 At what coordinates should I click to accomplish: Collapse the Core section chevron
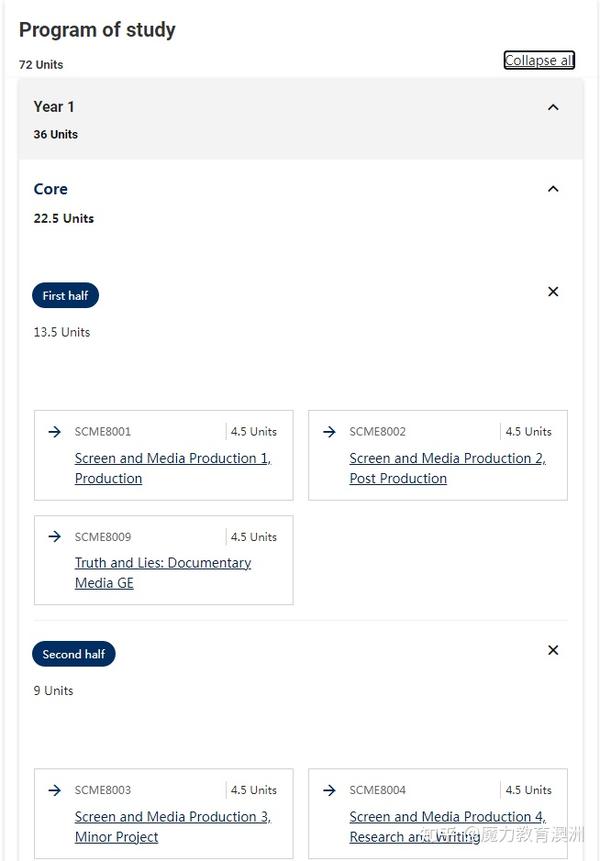click(x=553, y=189)
